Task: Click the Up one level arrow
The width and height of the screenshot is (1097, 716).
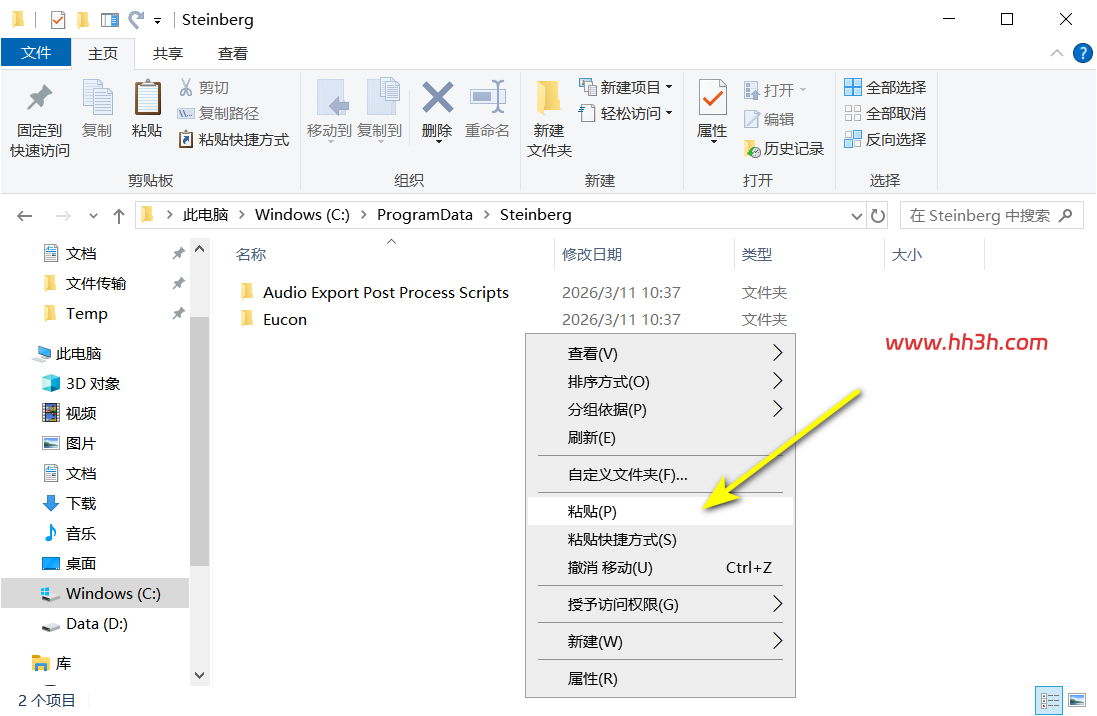Action: (x=119, y=216)
